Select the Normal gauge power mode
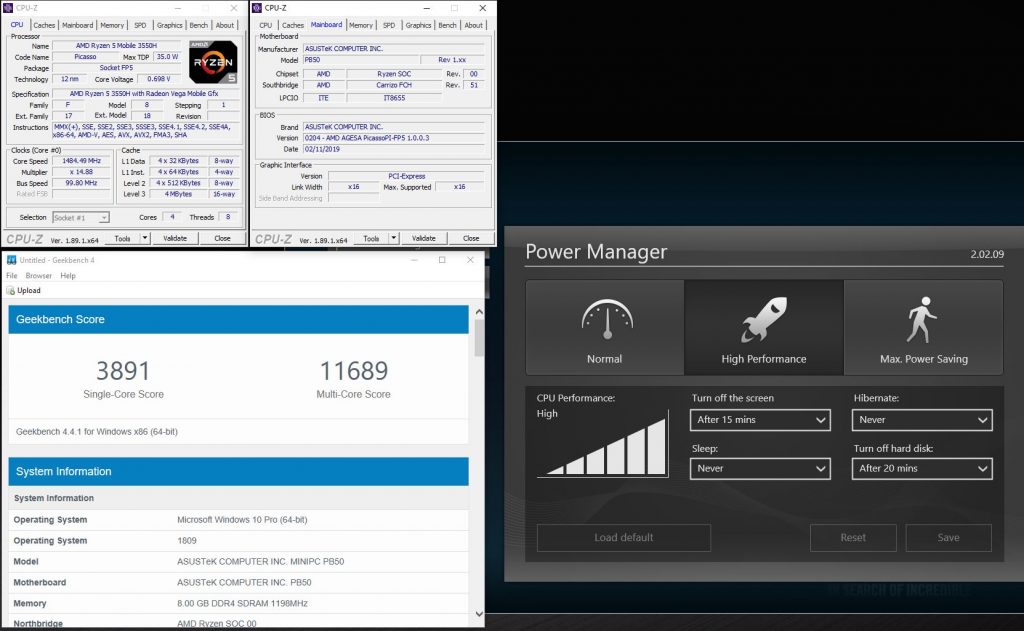Screen dimensions: 1024x631 tap(604, 328)
